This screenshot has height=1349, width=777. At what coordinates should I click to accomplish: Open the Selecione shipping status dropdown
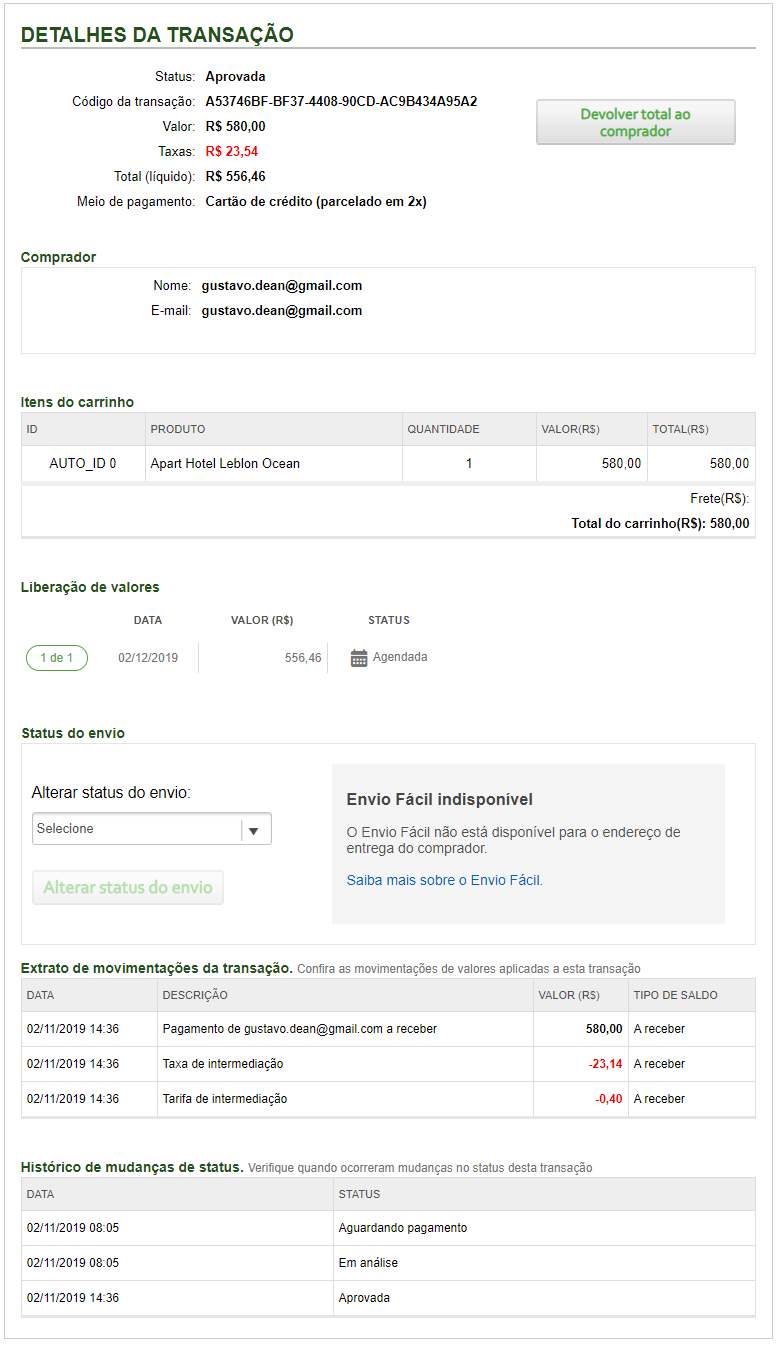152,829
